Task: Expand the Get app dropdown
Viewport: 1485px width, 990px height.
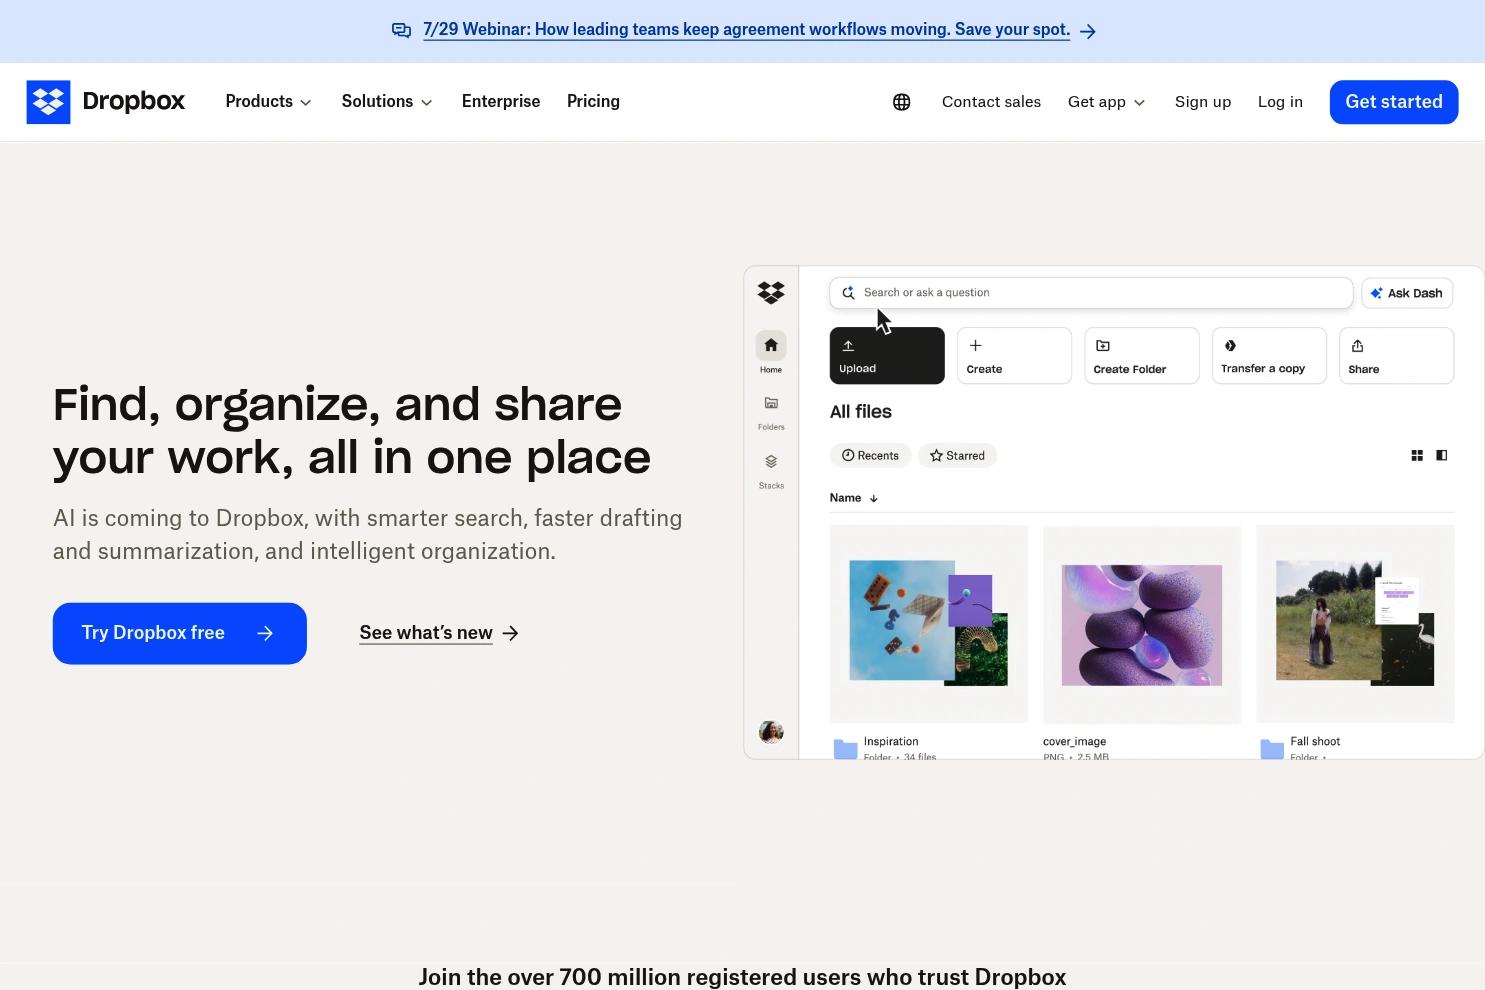Action: click(x=1106, y=102)
